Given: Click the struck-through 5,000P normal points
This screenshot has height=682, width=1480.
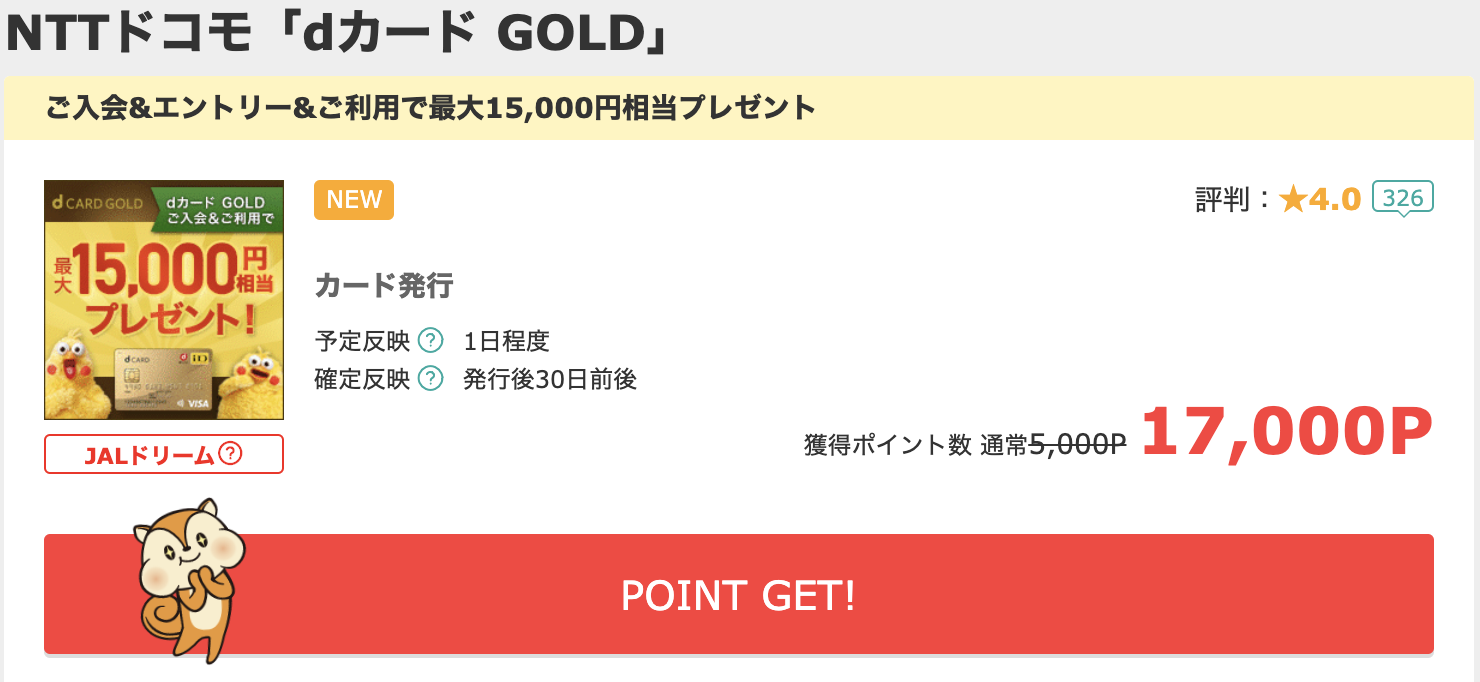Looking at the screenshot, I should tap(1078, 445).
